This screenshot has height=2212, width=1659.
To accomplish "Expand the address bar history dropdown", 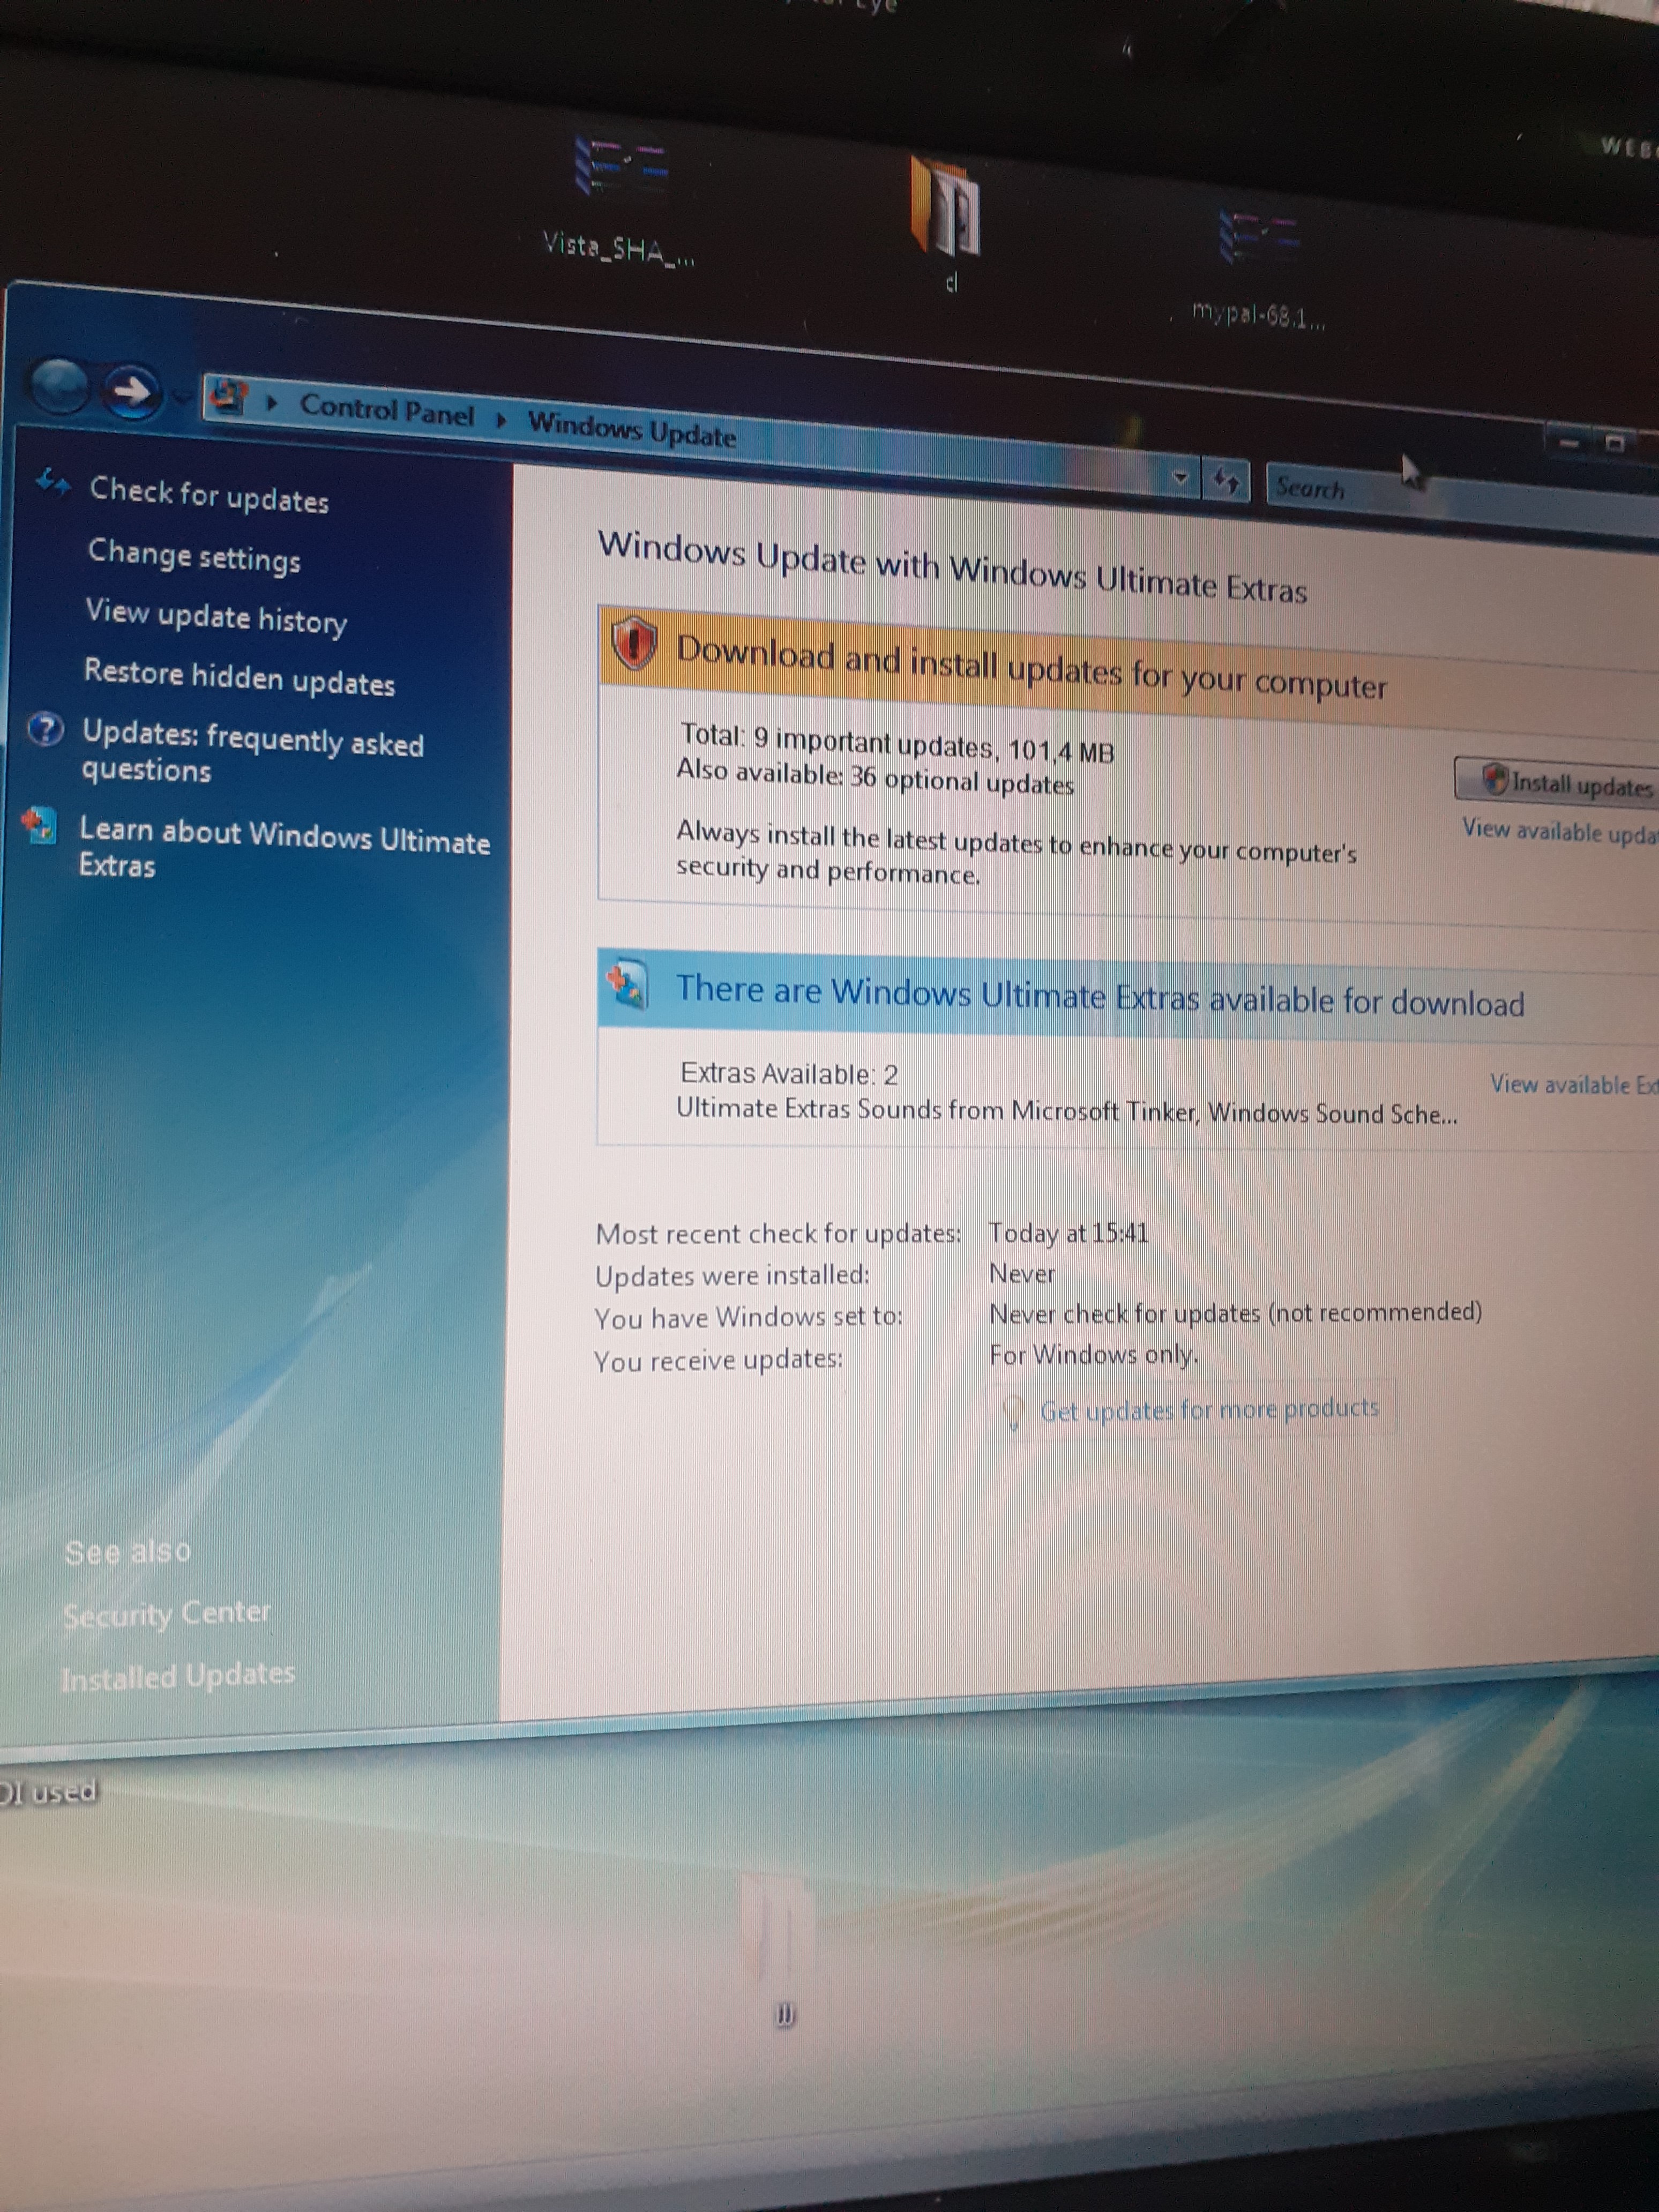I will 1180,477.
